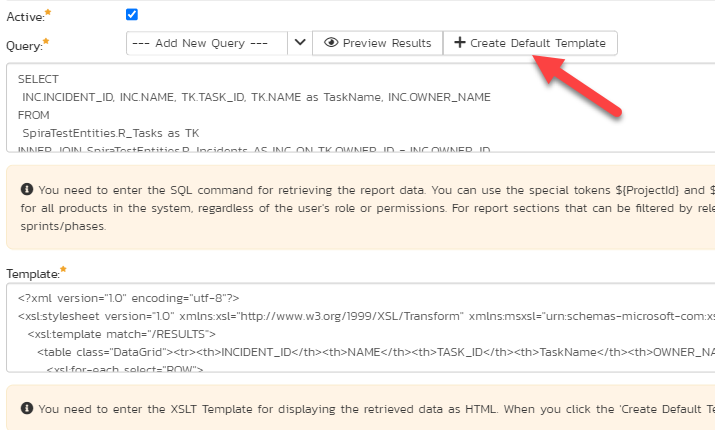
Task: Click the chevron arrow beside Add New Query
Action: [x=299, y=43]
